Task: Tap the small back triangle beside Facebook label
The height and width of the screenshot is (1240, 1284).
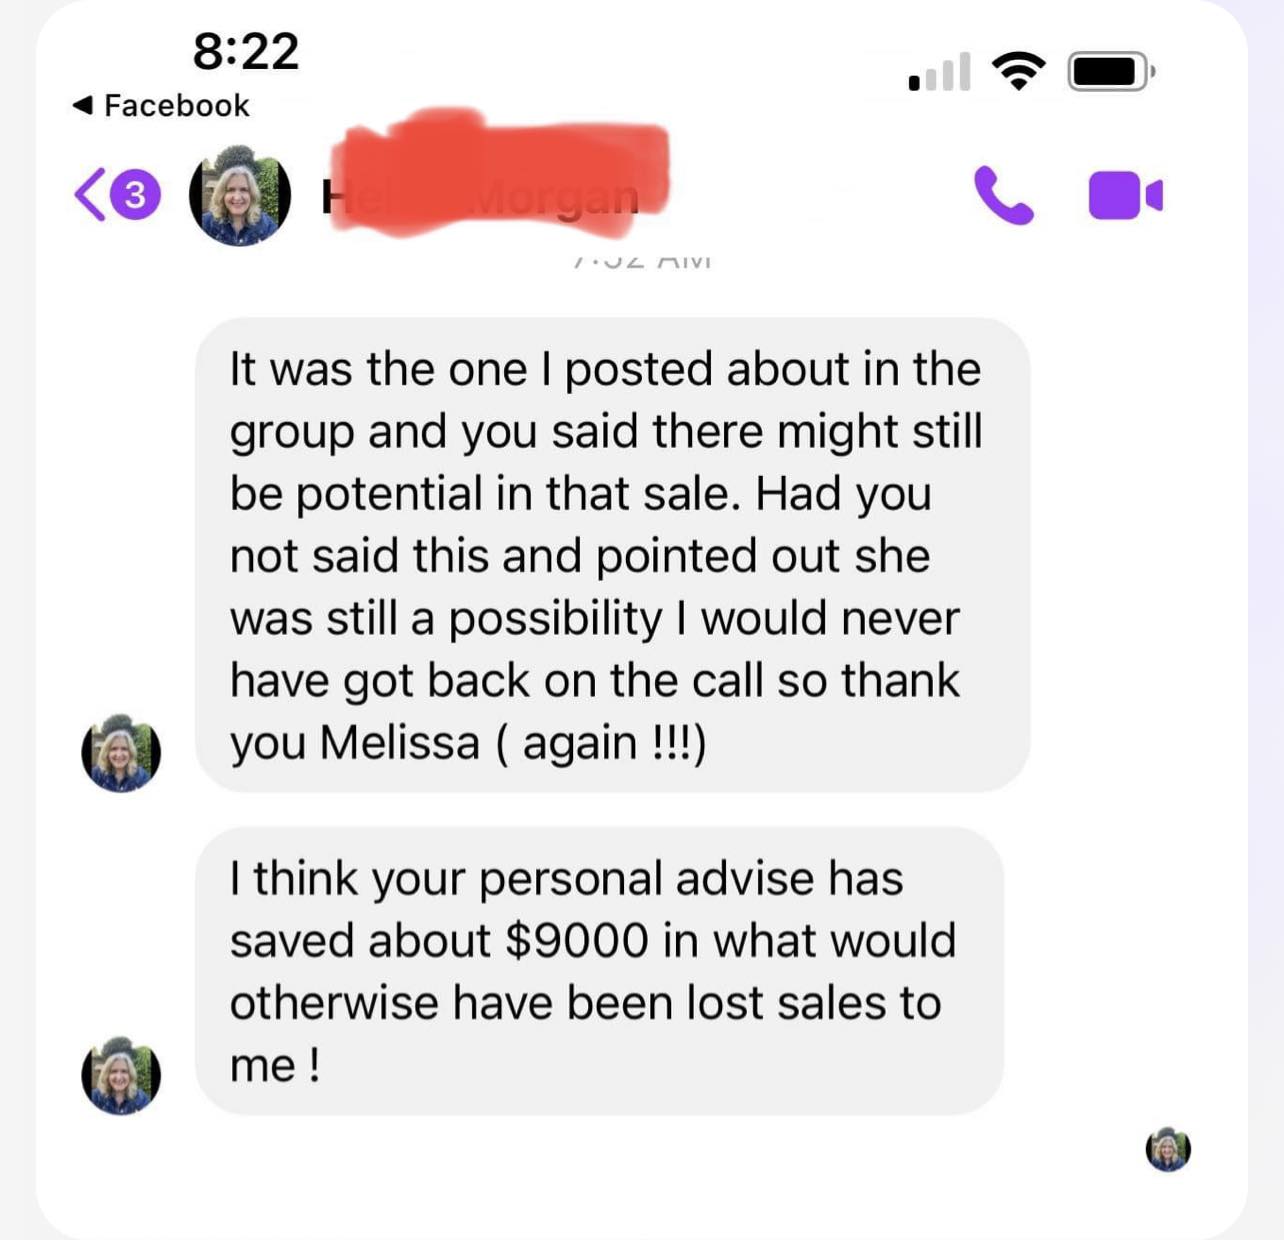Action: [83, 105]
